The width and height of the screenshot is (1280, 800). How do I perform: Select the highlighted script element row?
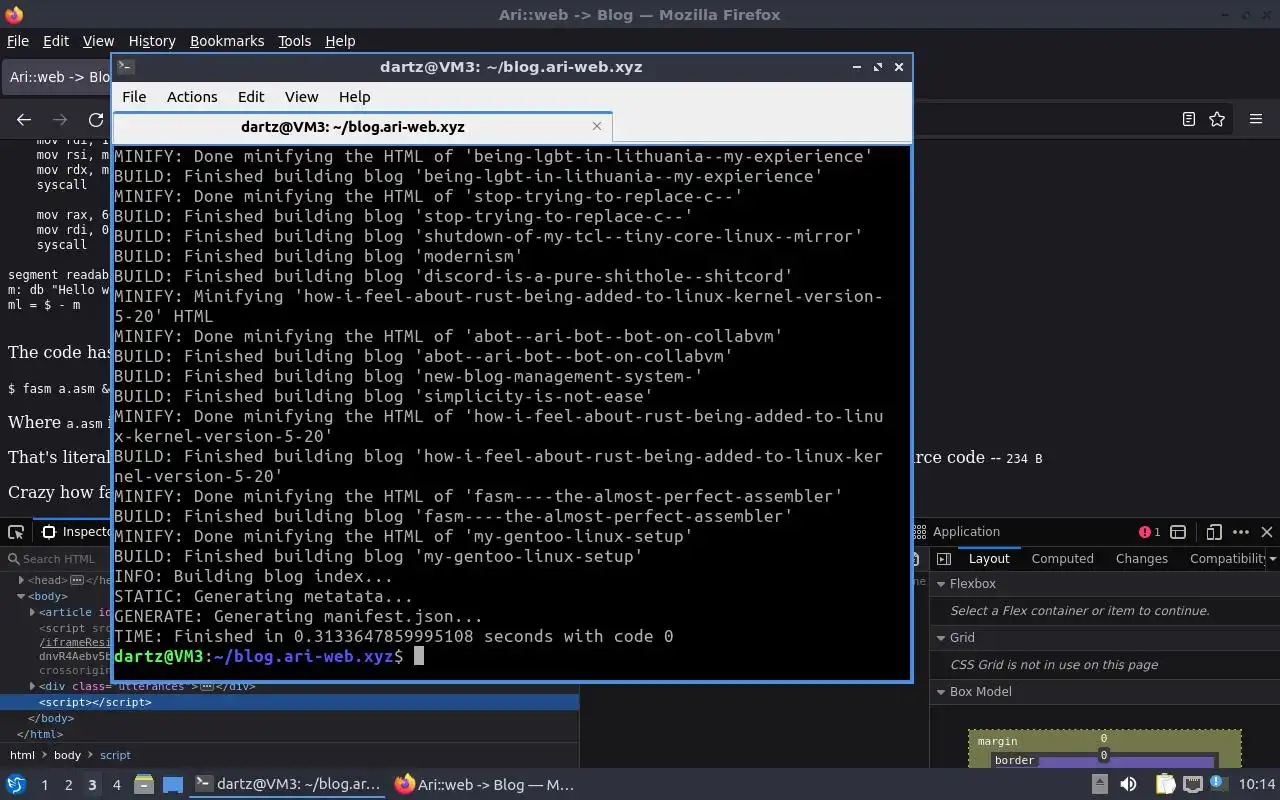click(x=289, y=702)
